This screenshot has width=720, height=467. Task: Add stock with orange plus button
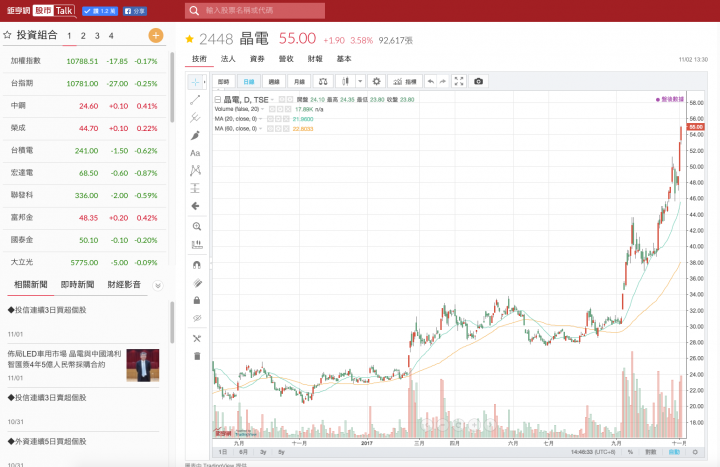(x=156, y=35)
